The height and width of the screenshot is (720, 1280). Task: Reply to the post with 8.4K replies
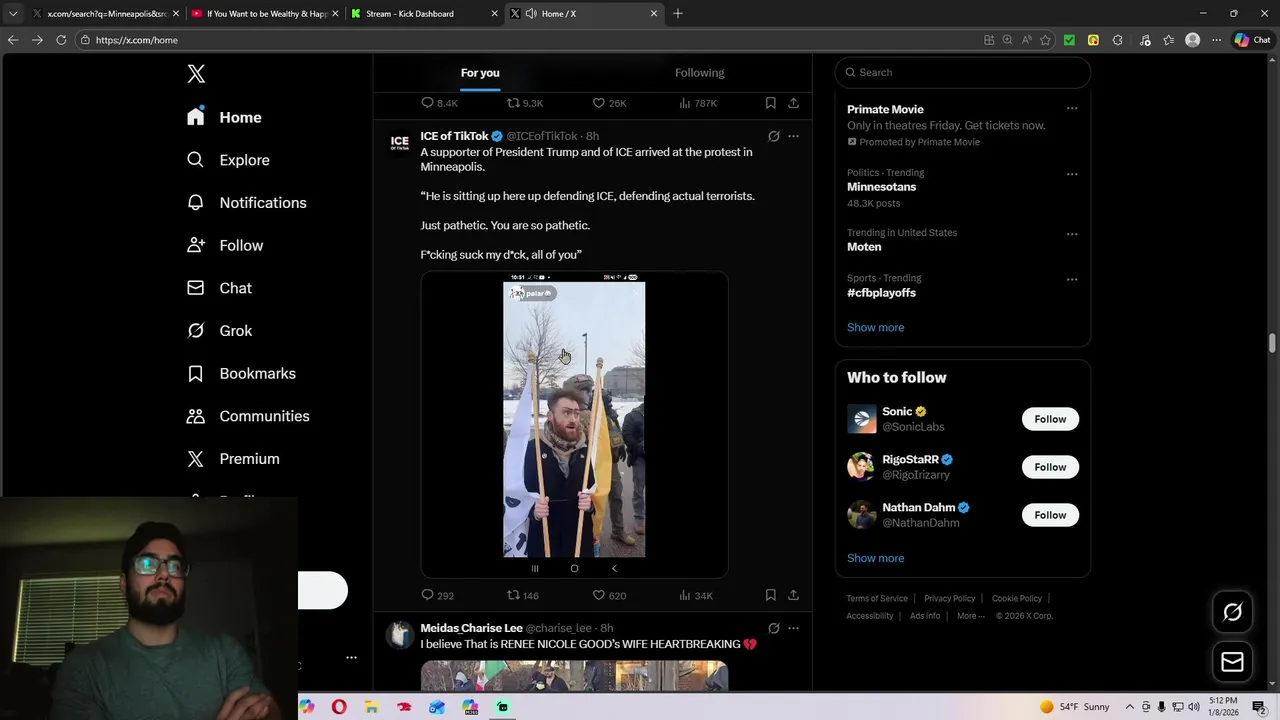coord(439,103)
